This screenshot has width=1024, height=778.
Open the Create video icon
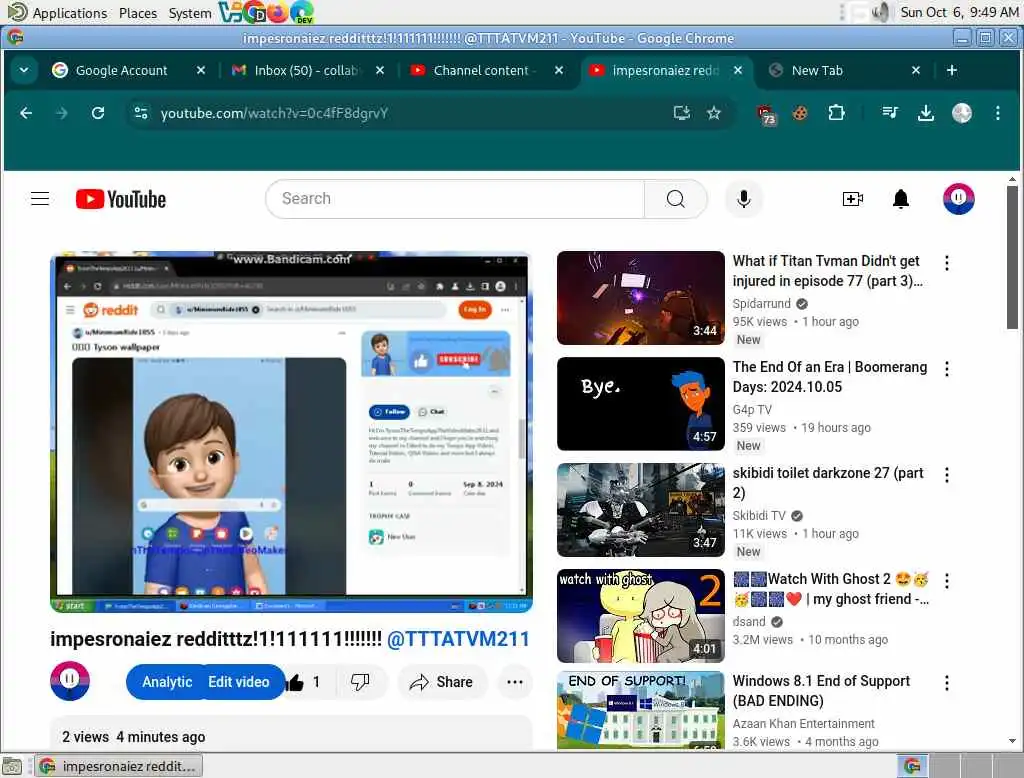[853, 199]
